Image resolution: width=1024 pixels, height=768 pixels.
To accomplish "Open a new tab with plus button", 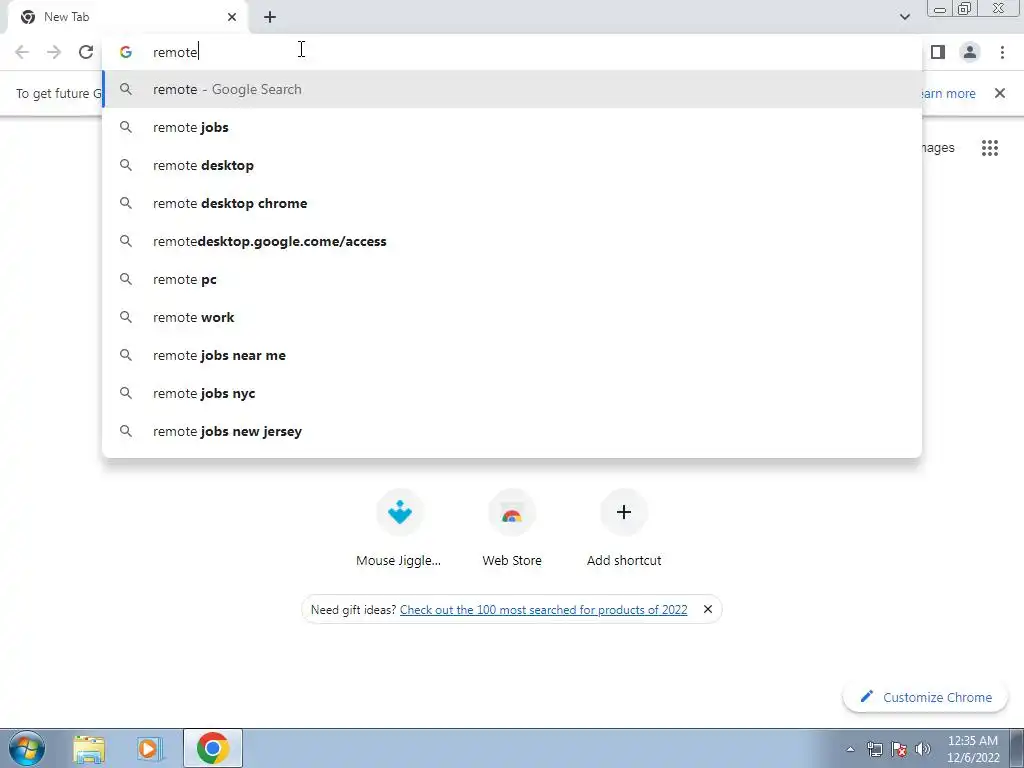I will tap(270, 17).
